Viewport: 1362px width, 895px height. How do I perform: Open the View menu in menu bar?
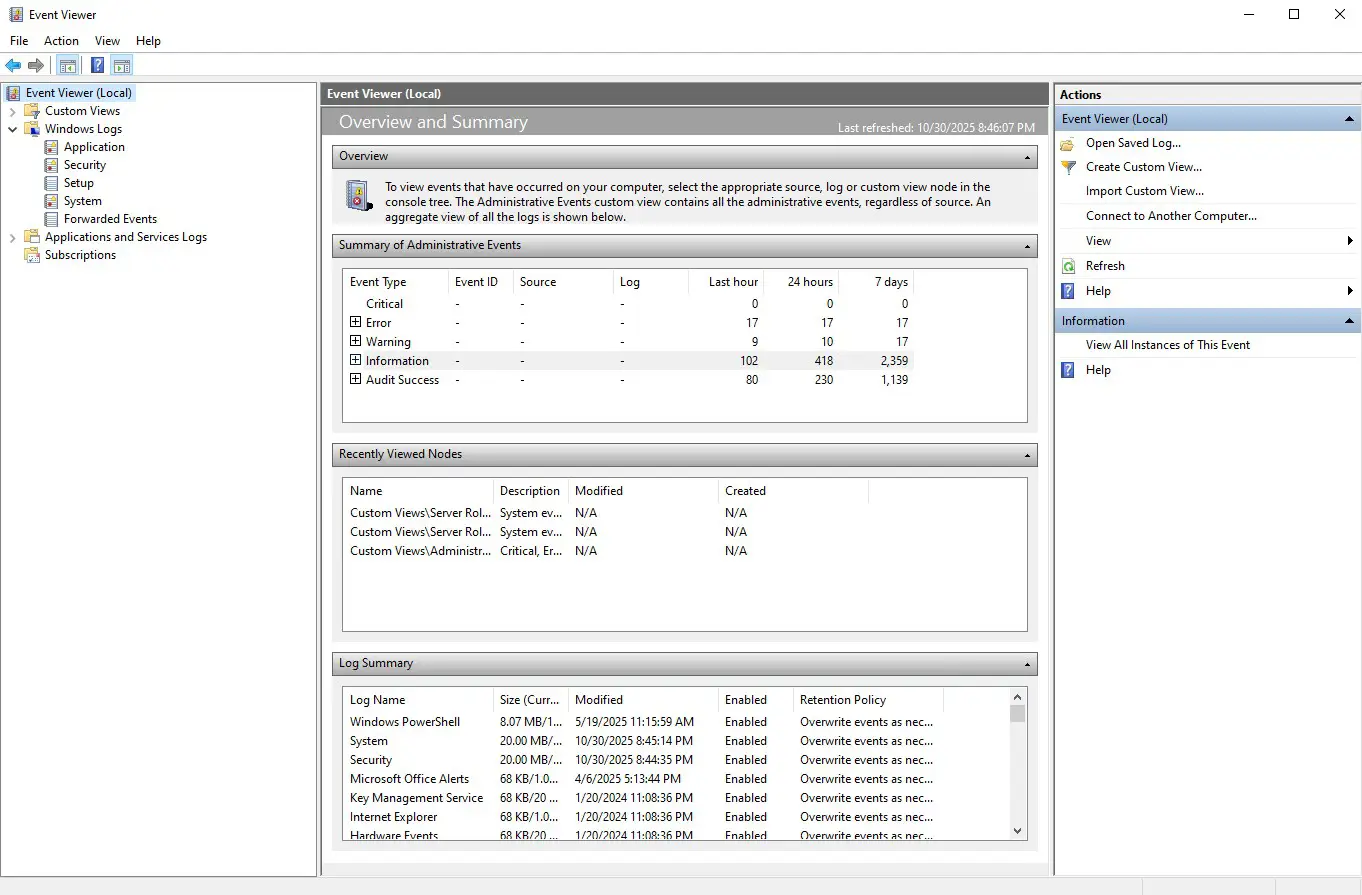(x=107, y=41)
